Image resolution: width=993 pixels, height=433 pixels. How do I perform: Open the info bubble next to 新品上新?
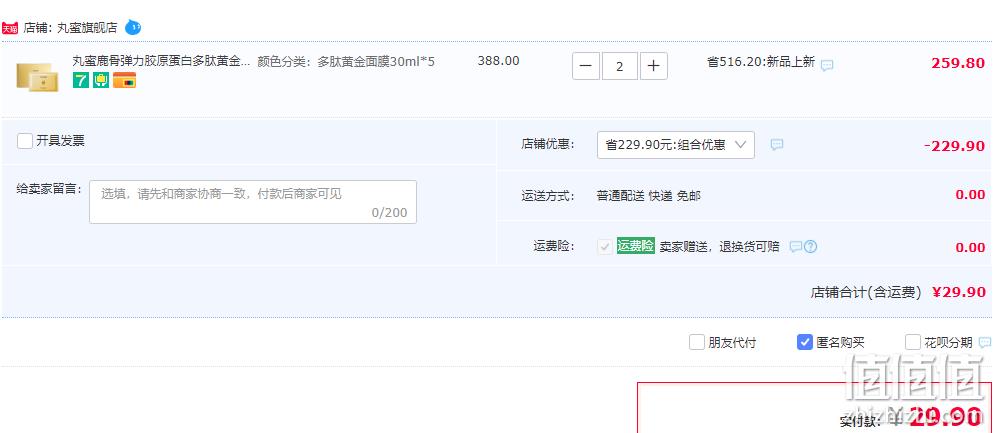(x=827, y=65)
